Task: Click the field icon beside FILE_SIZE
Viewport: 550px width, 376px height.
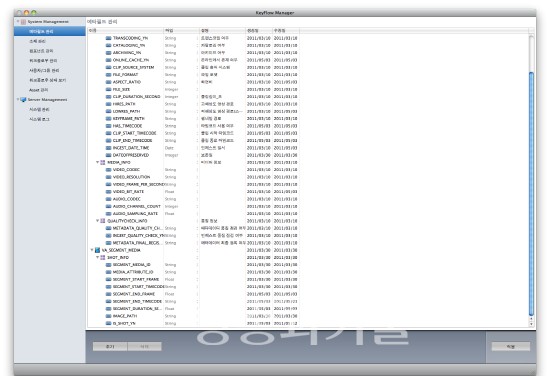Action: pos(109,89)
